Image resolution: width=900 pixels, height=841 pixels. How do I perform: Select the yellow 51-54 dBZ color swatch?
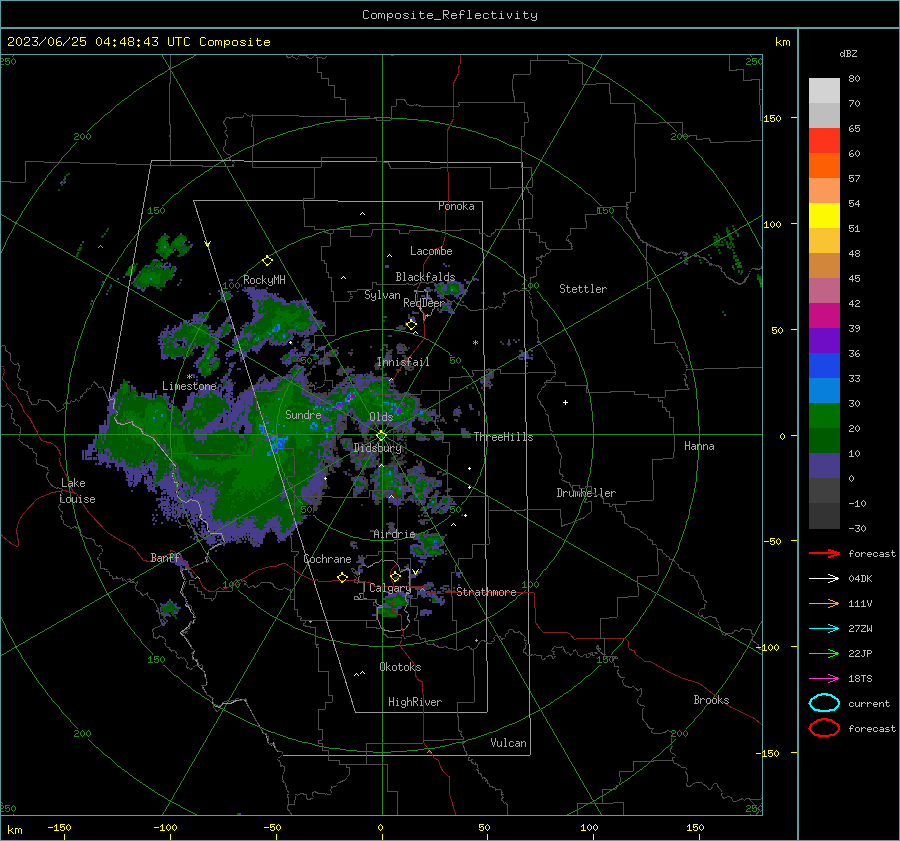[x=824, y=215]
